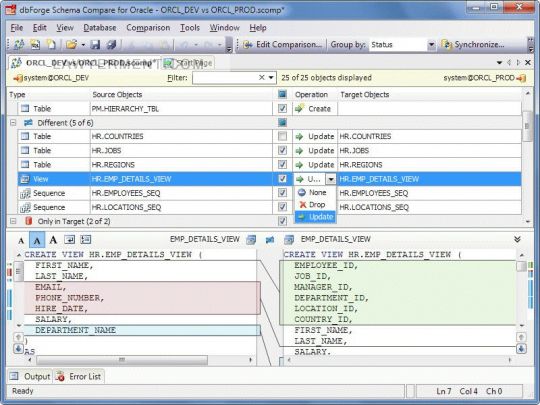Click the previous difference arrow in left pane
The image size is (540, 405).
18,337
